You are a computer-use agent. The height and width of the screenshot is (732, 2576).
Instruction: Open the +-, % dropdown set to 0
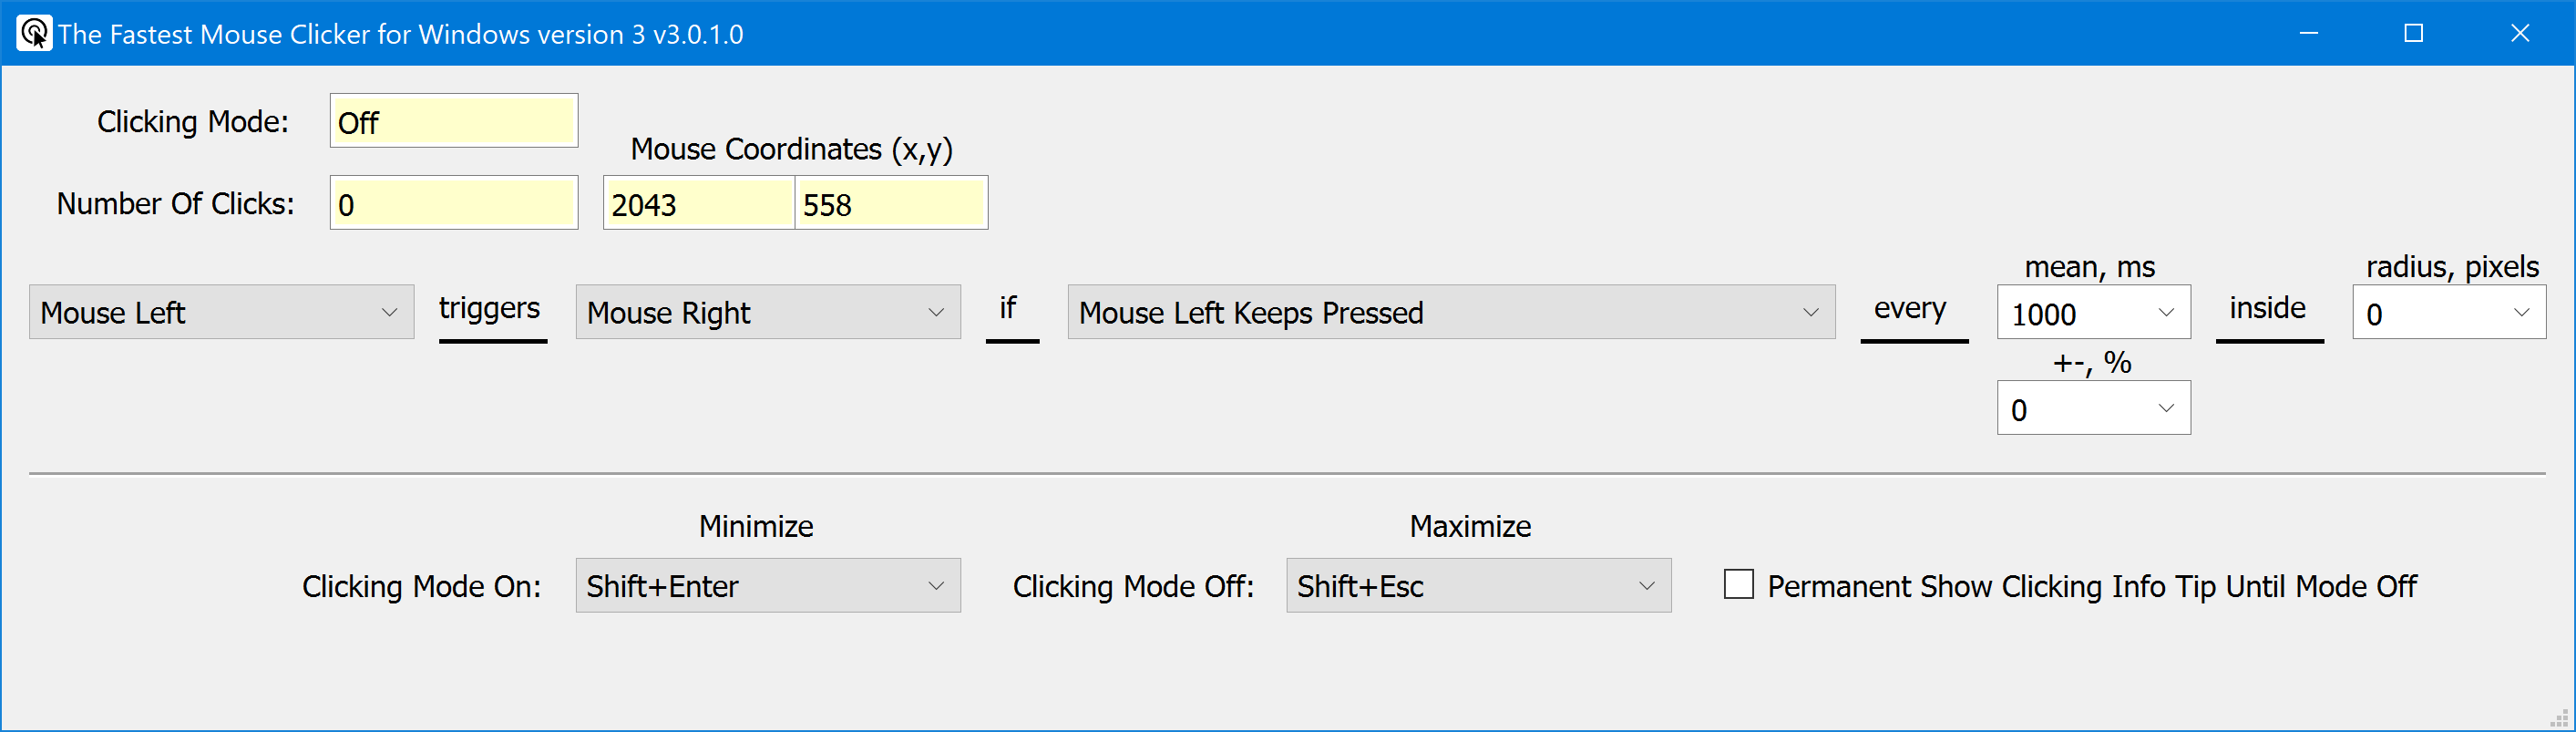tap(2092, 408)
